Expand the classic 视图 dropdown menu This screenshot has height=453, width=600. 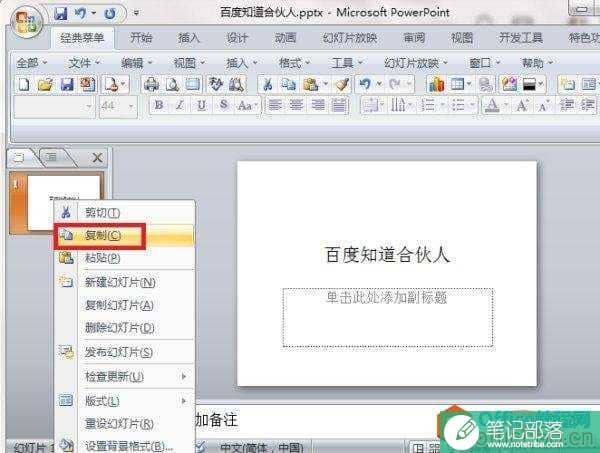[x=189, y=62]
